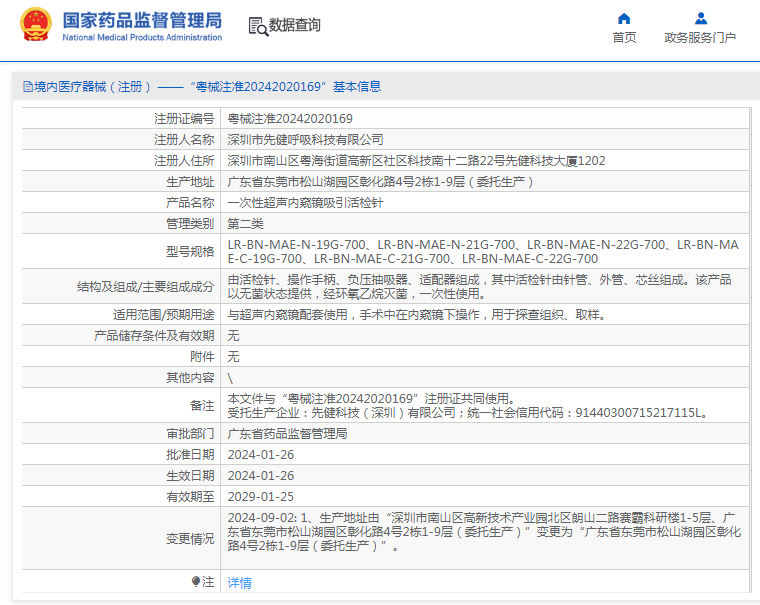Click the 附件 row label
Screen dimensions: 760x605
pos(202,357)
